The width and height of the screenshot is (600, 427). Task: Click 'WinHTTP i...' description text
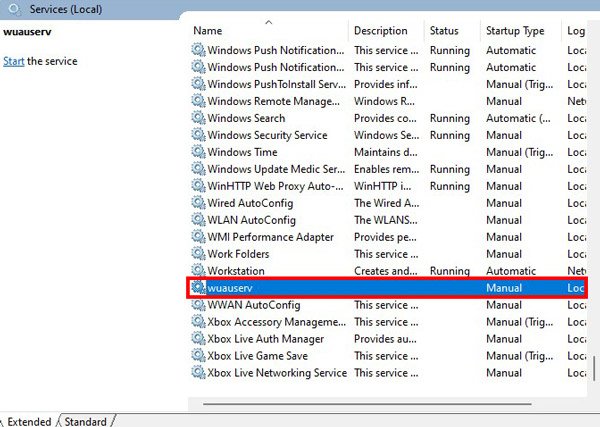(x=383, y=186)
